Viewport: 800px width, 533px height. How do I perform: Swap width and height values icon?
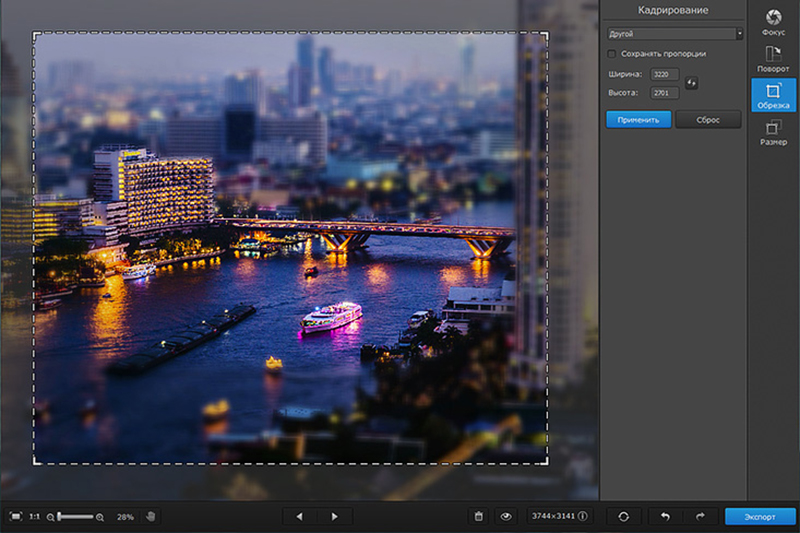[691, 83]
